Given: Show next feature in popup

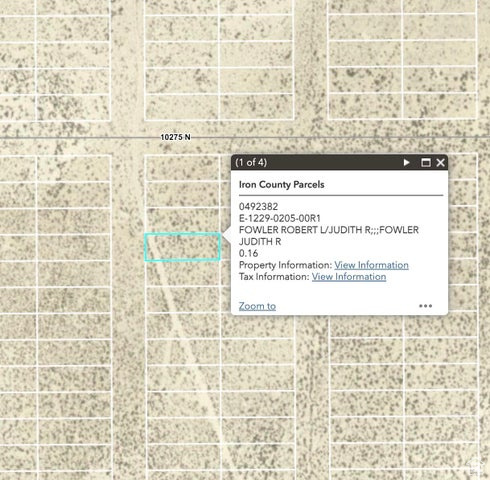Looking at the screenshot, I should [406, 162].
